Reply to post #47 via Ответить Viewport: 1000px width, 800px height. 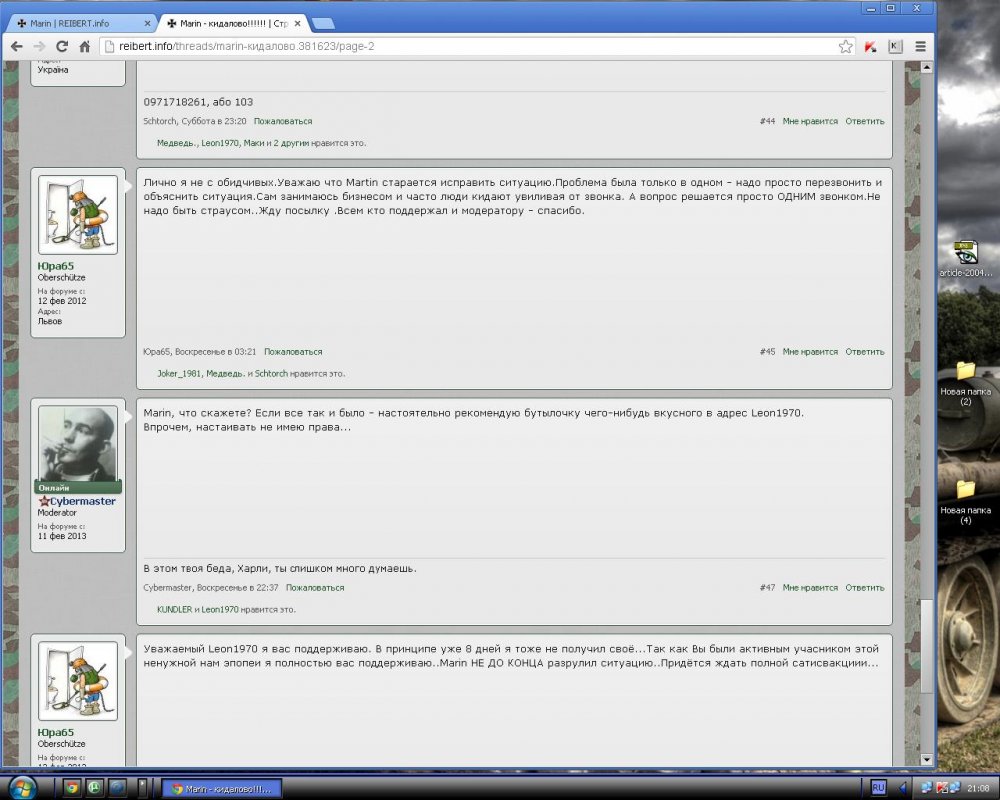coord(864,588)
